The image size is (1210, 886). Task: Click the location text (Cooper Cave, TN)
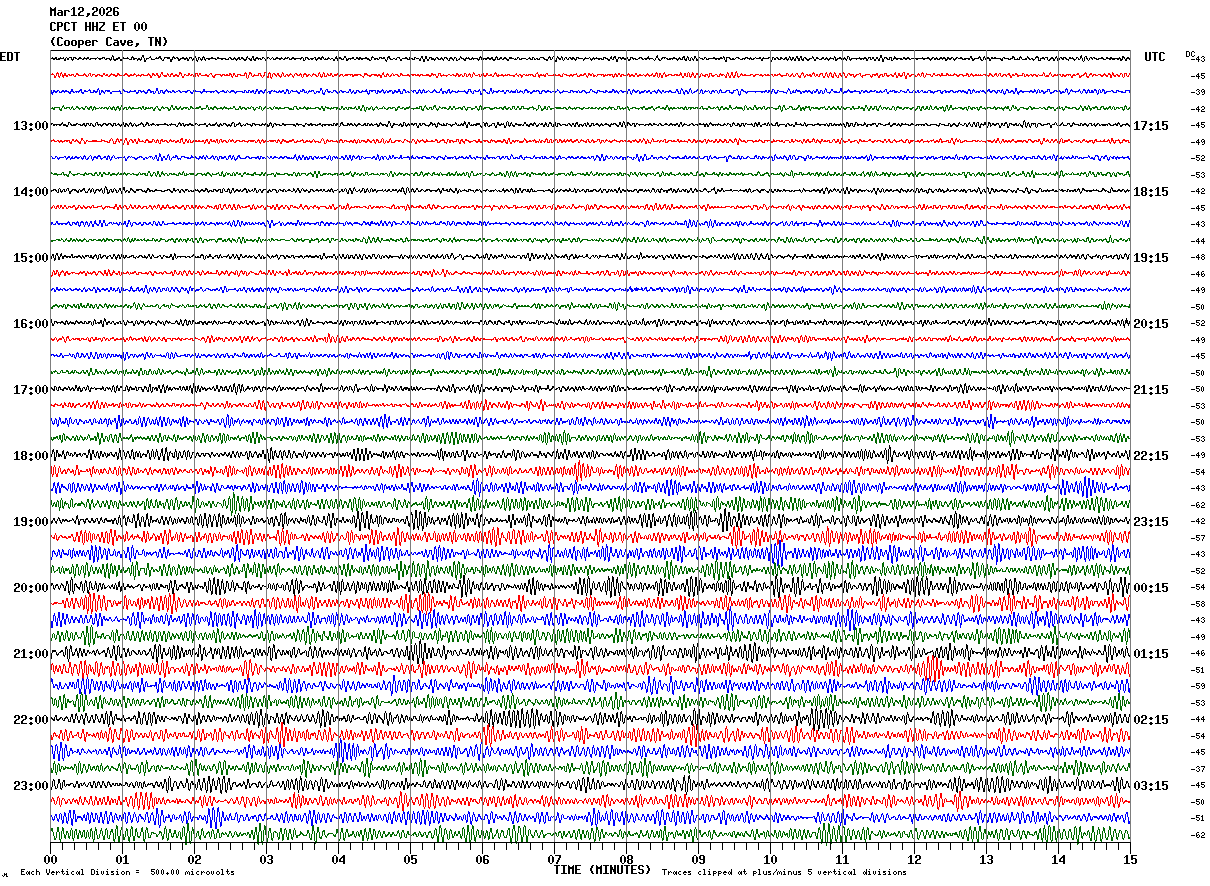pos(109,42)
